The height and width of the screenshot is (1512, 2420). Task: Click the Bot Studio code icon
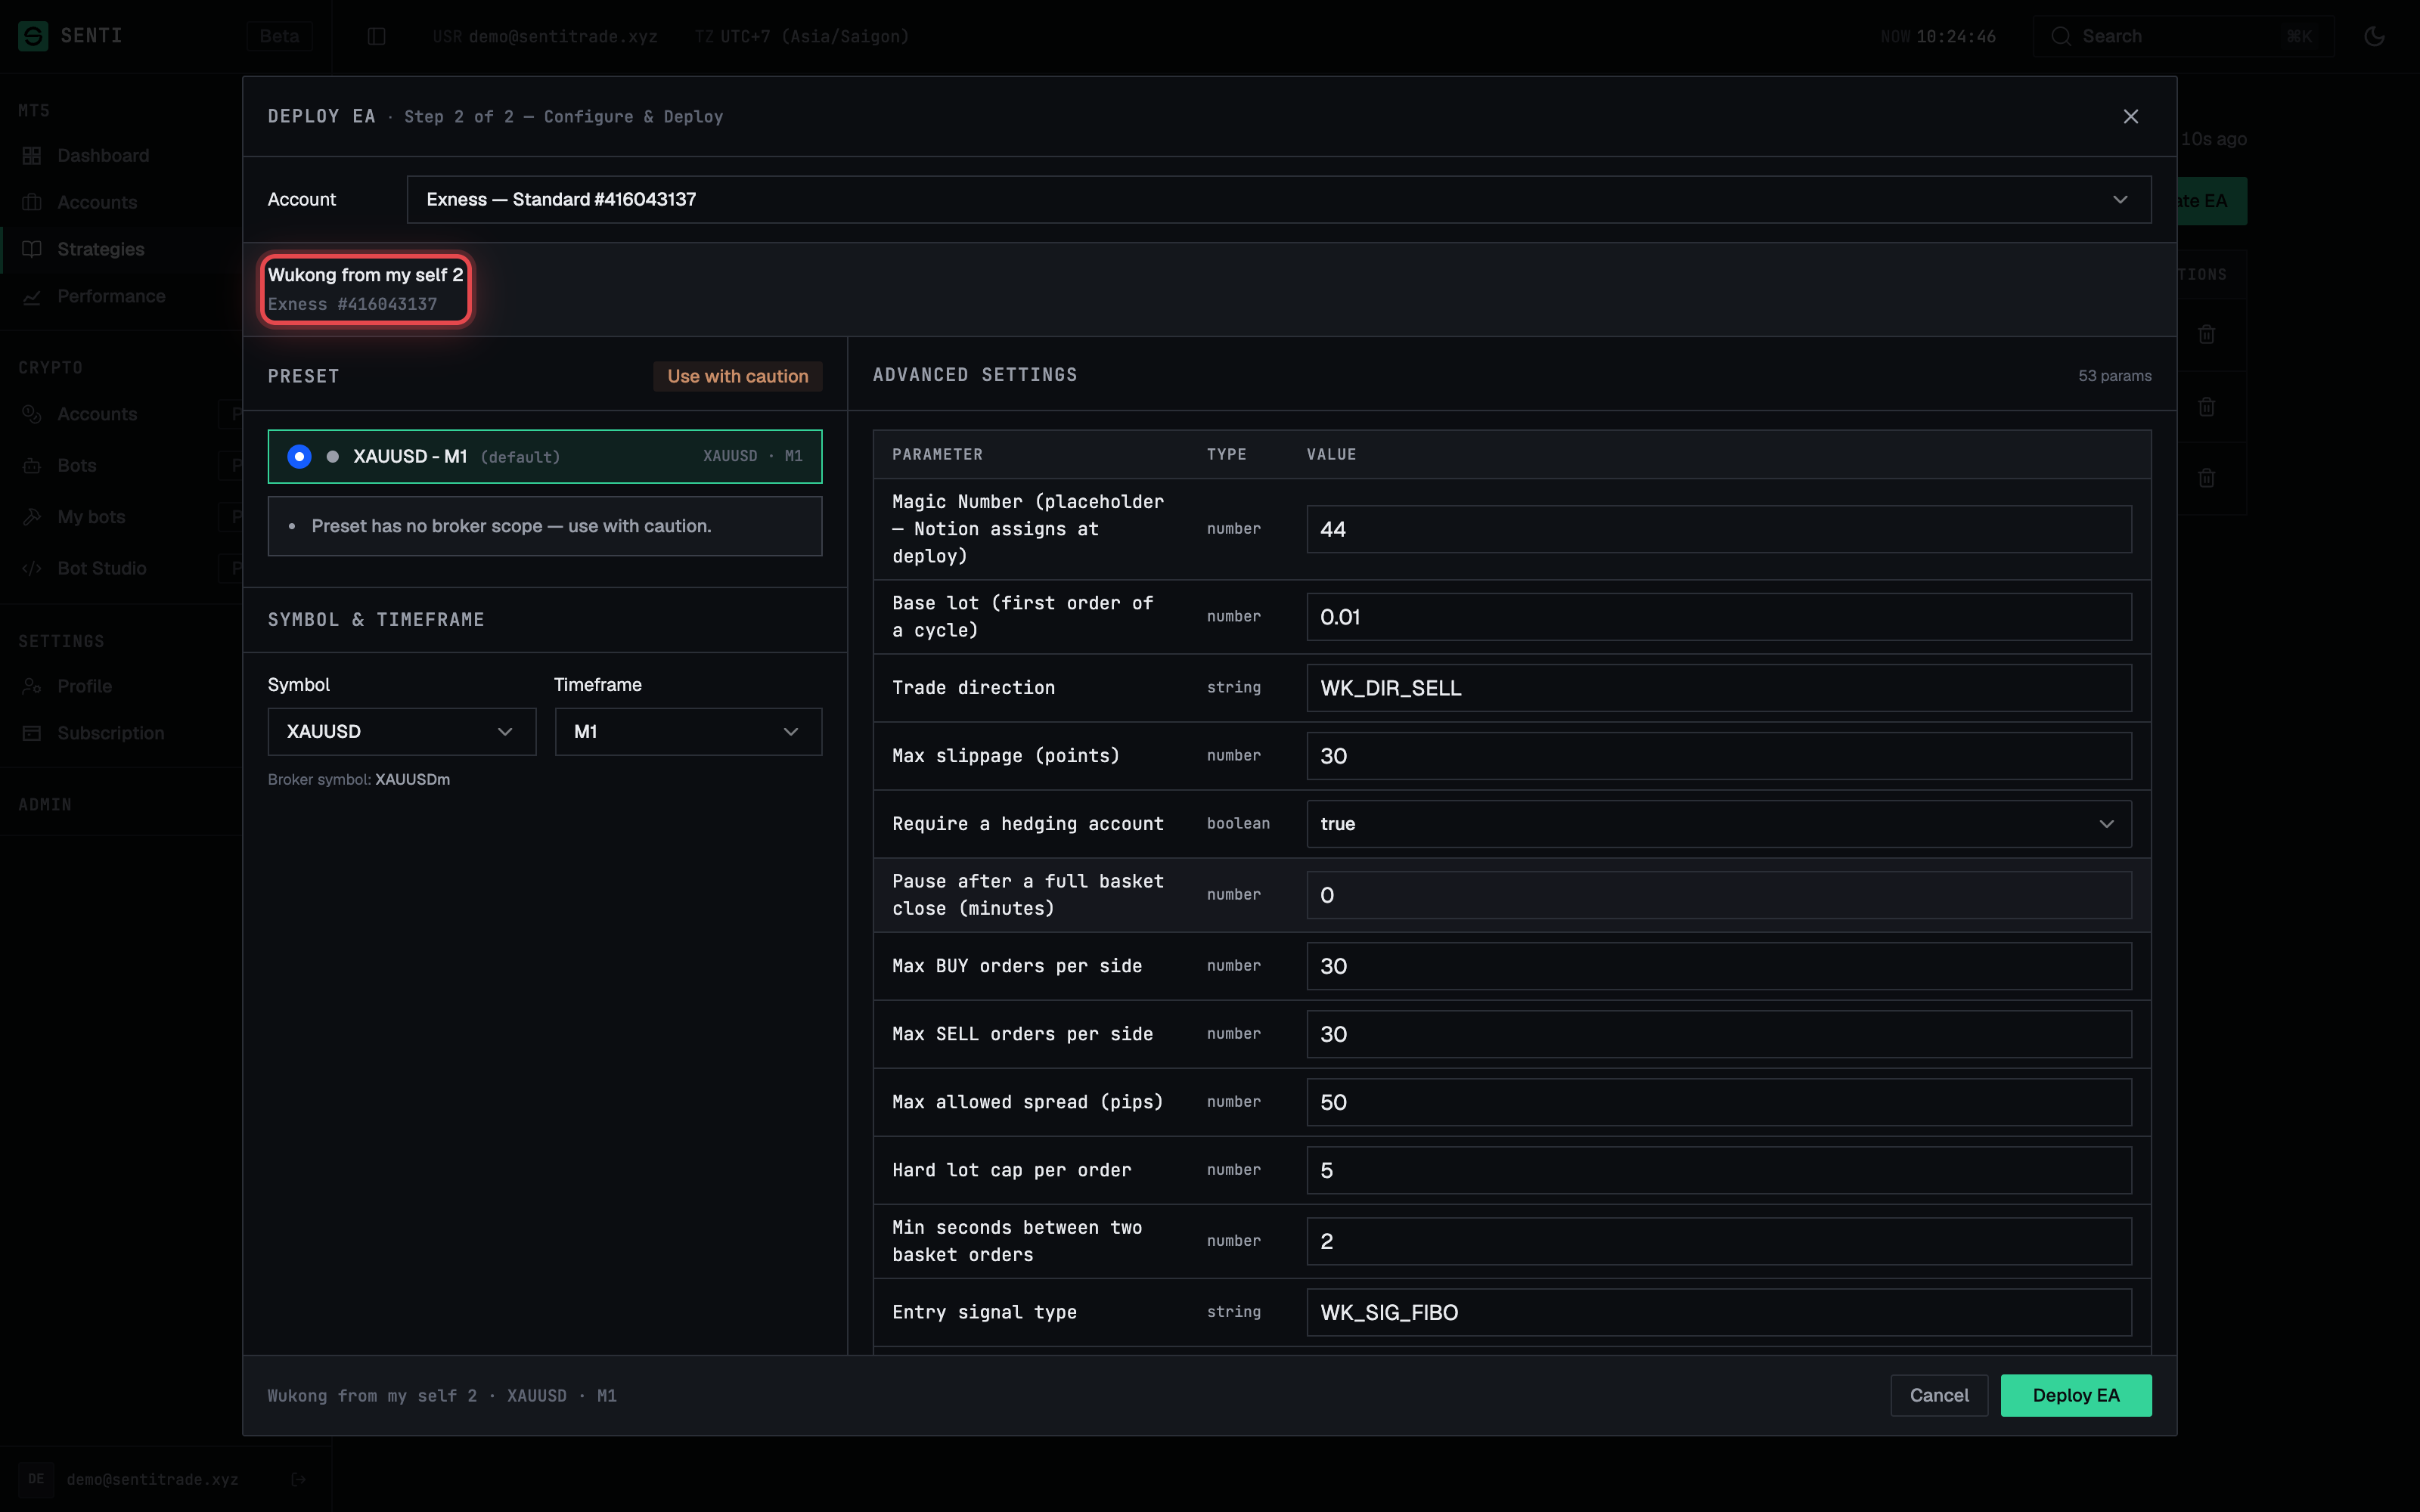coord(32,568)
